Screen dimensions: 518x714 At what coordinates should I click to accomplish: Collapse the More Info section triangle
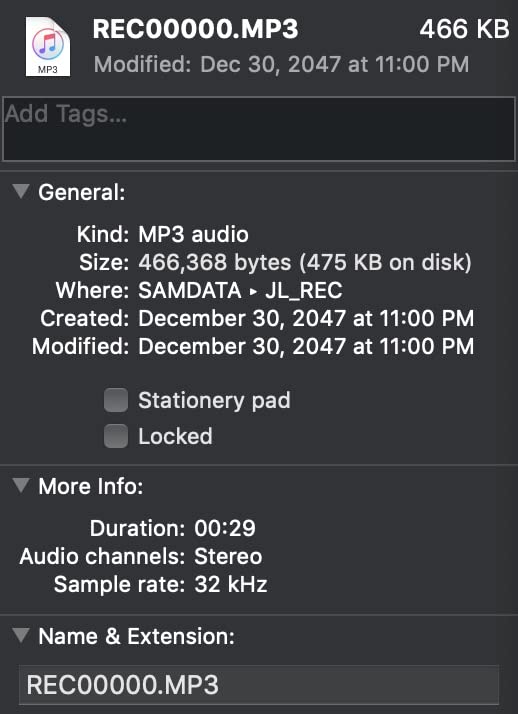point(21,485)
